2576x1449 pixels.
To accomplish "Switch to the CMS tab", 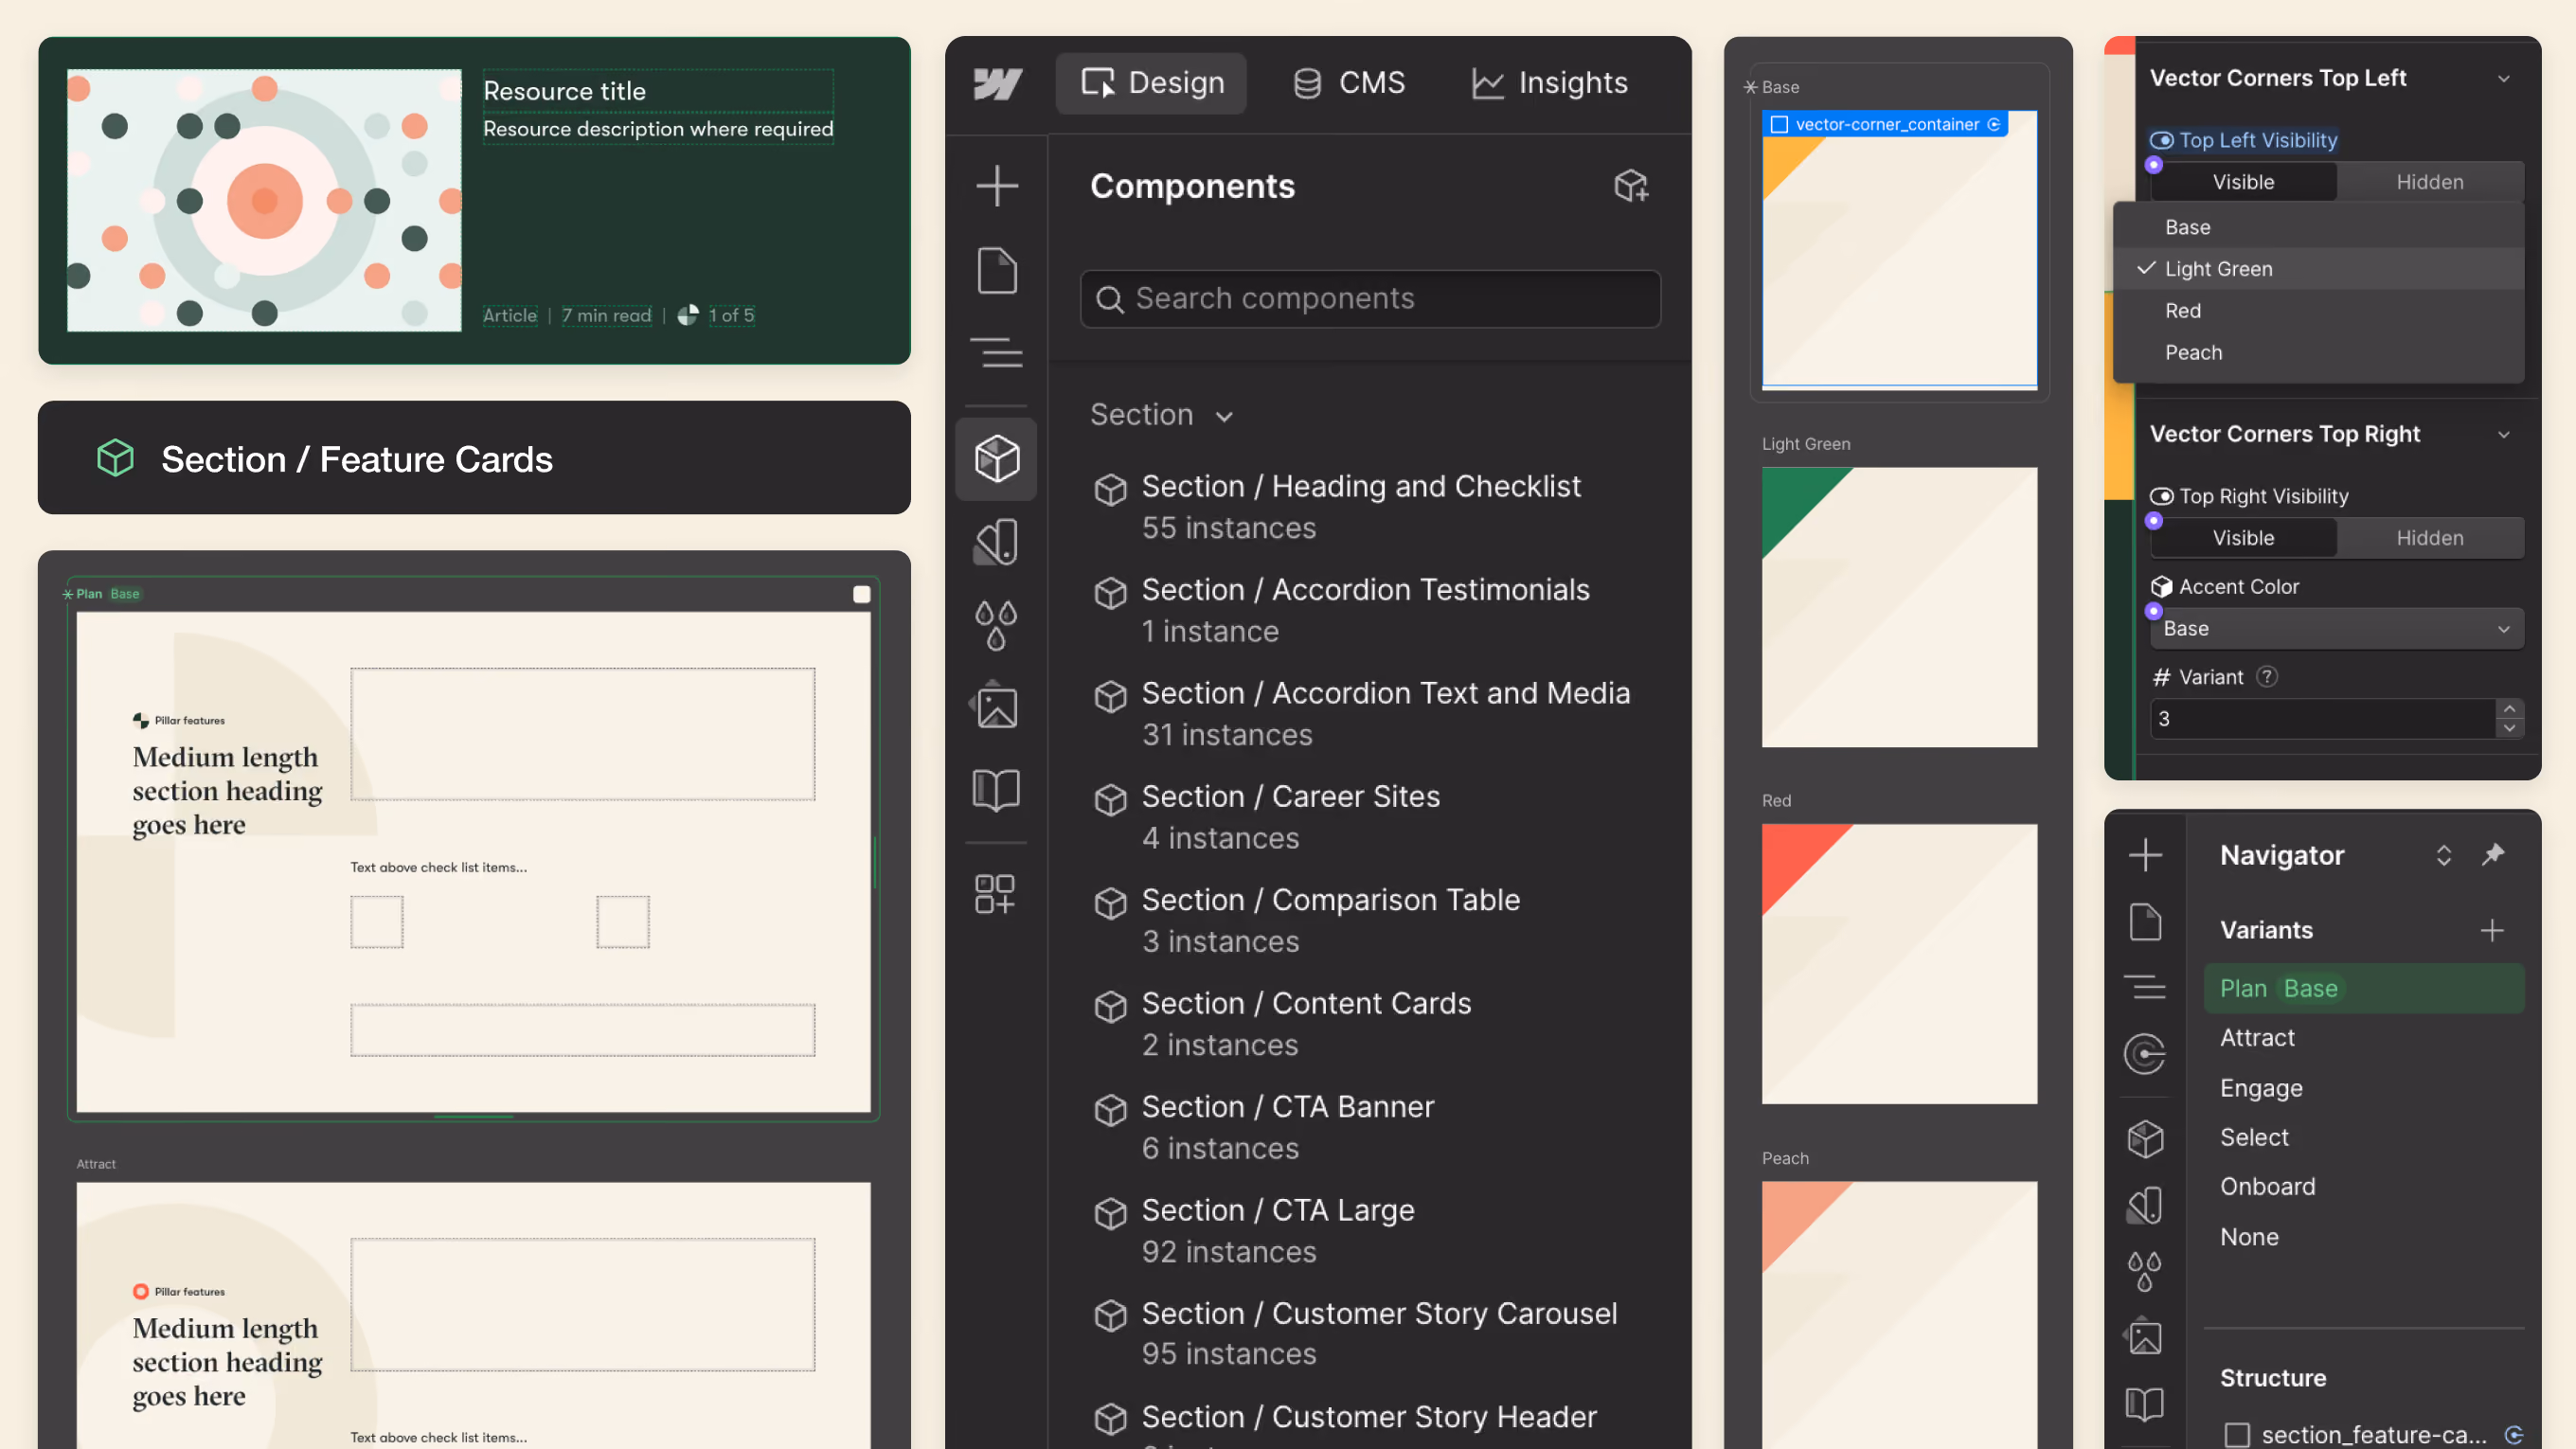I will click(x=1347, y=83).
